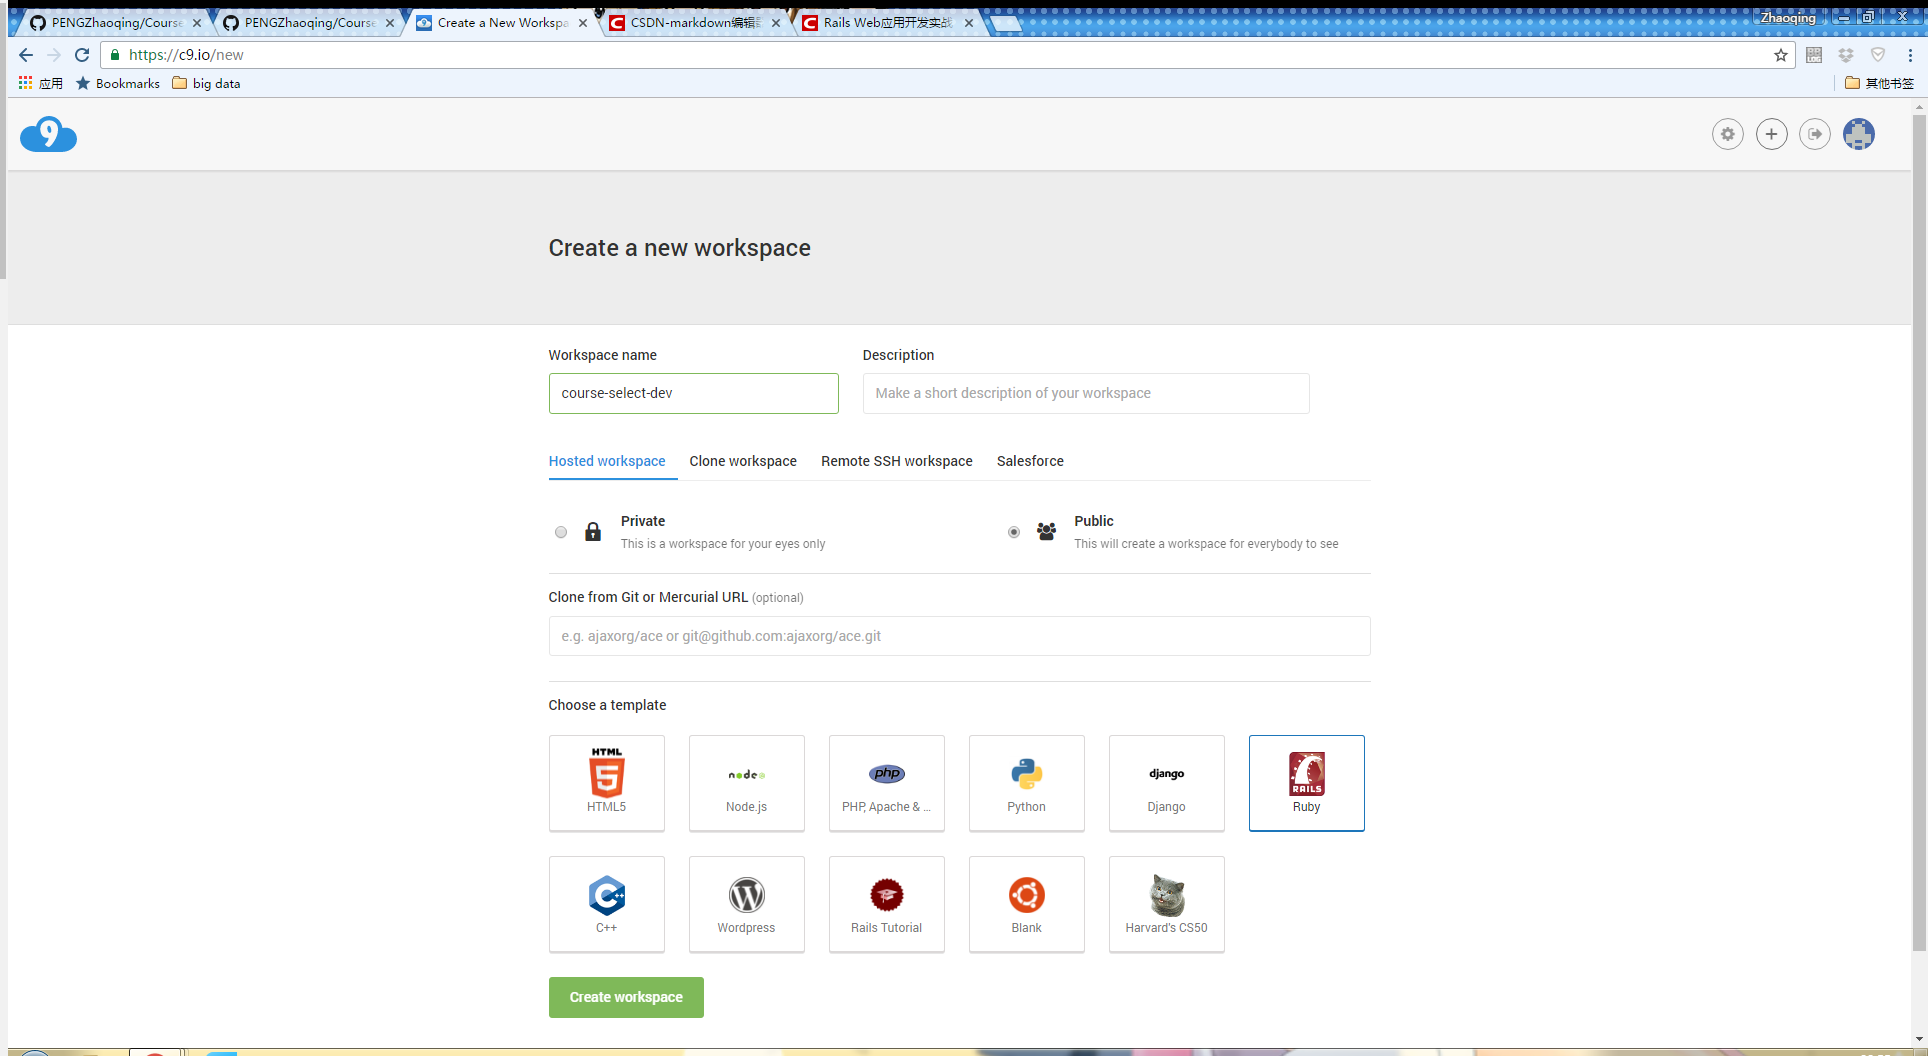
Task: Bookmark this page with star icon
Action: pos(1781,55)
